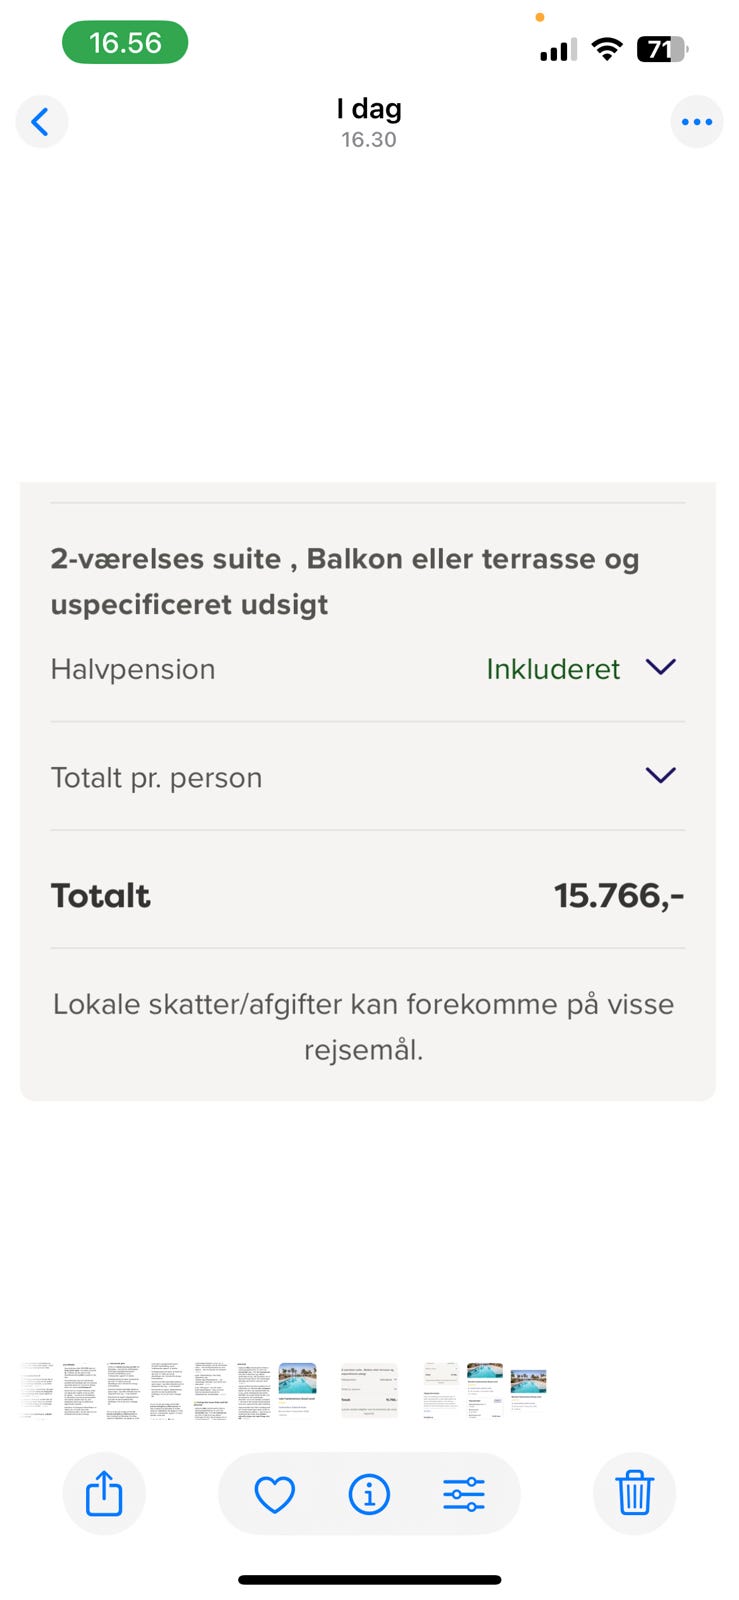This screenshot has width=739, height=1600.
Task: Tap the Inkluderet label
Action: [553, 669]
